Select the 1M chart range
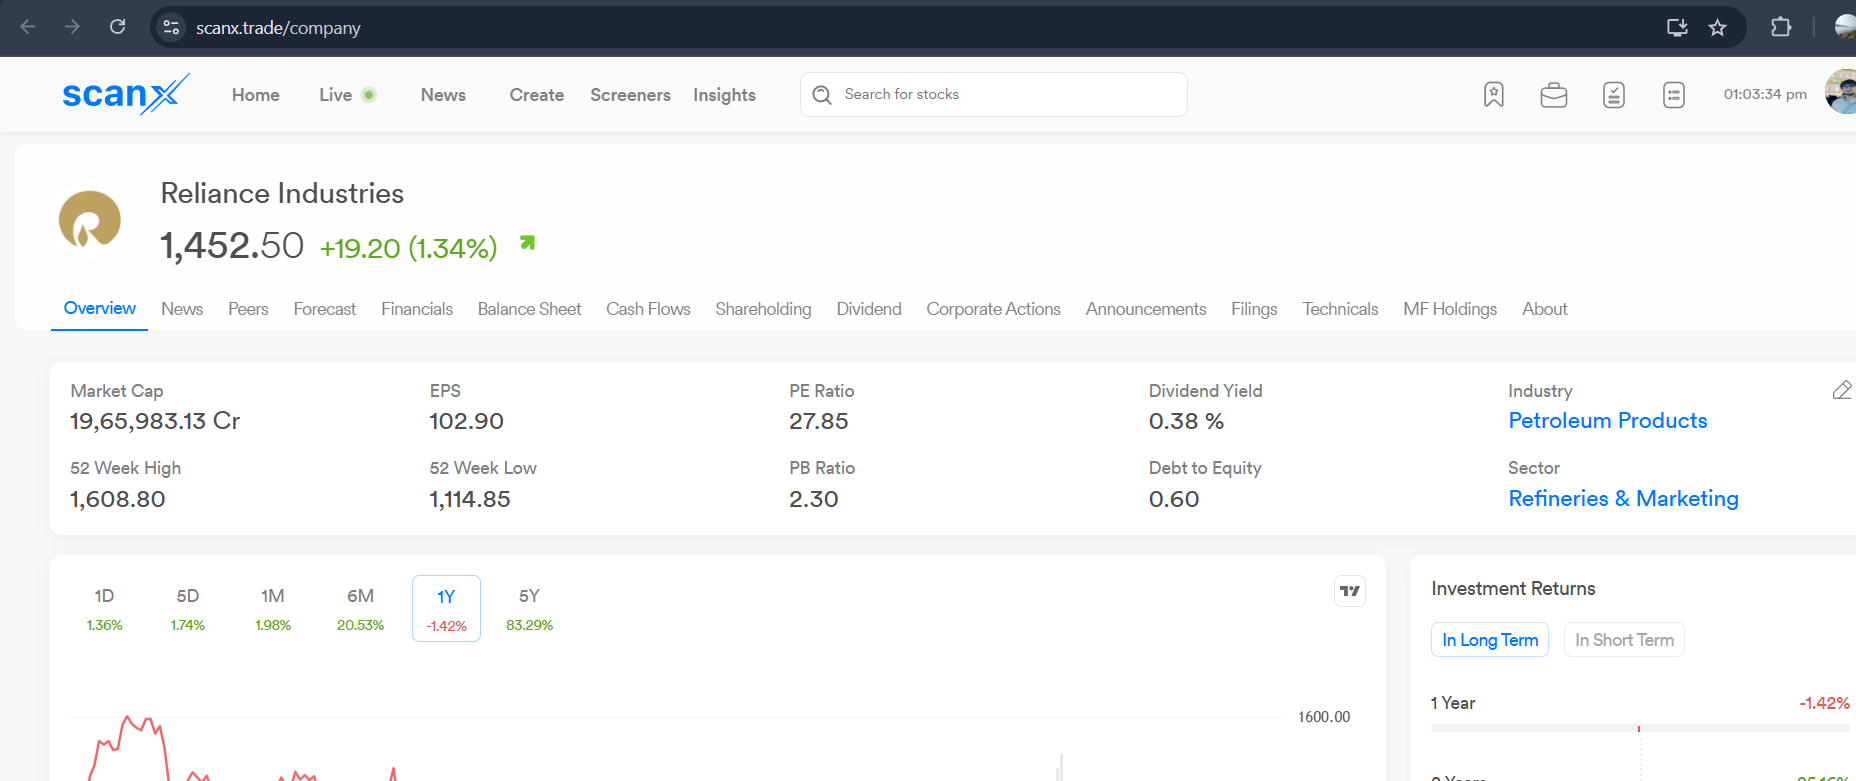 click(x=273, y=609)
